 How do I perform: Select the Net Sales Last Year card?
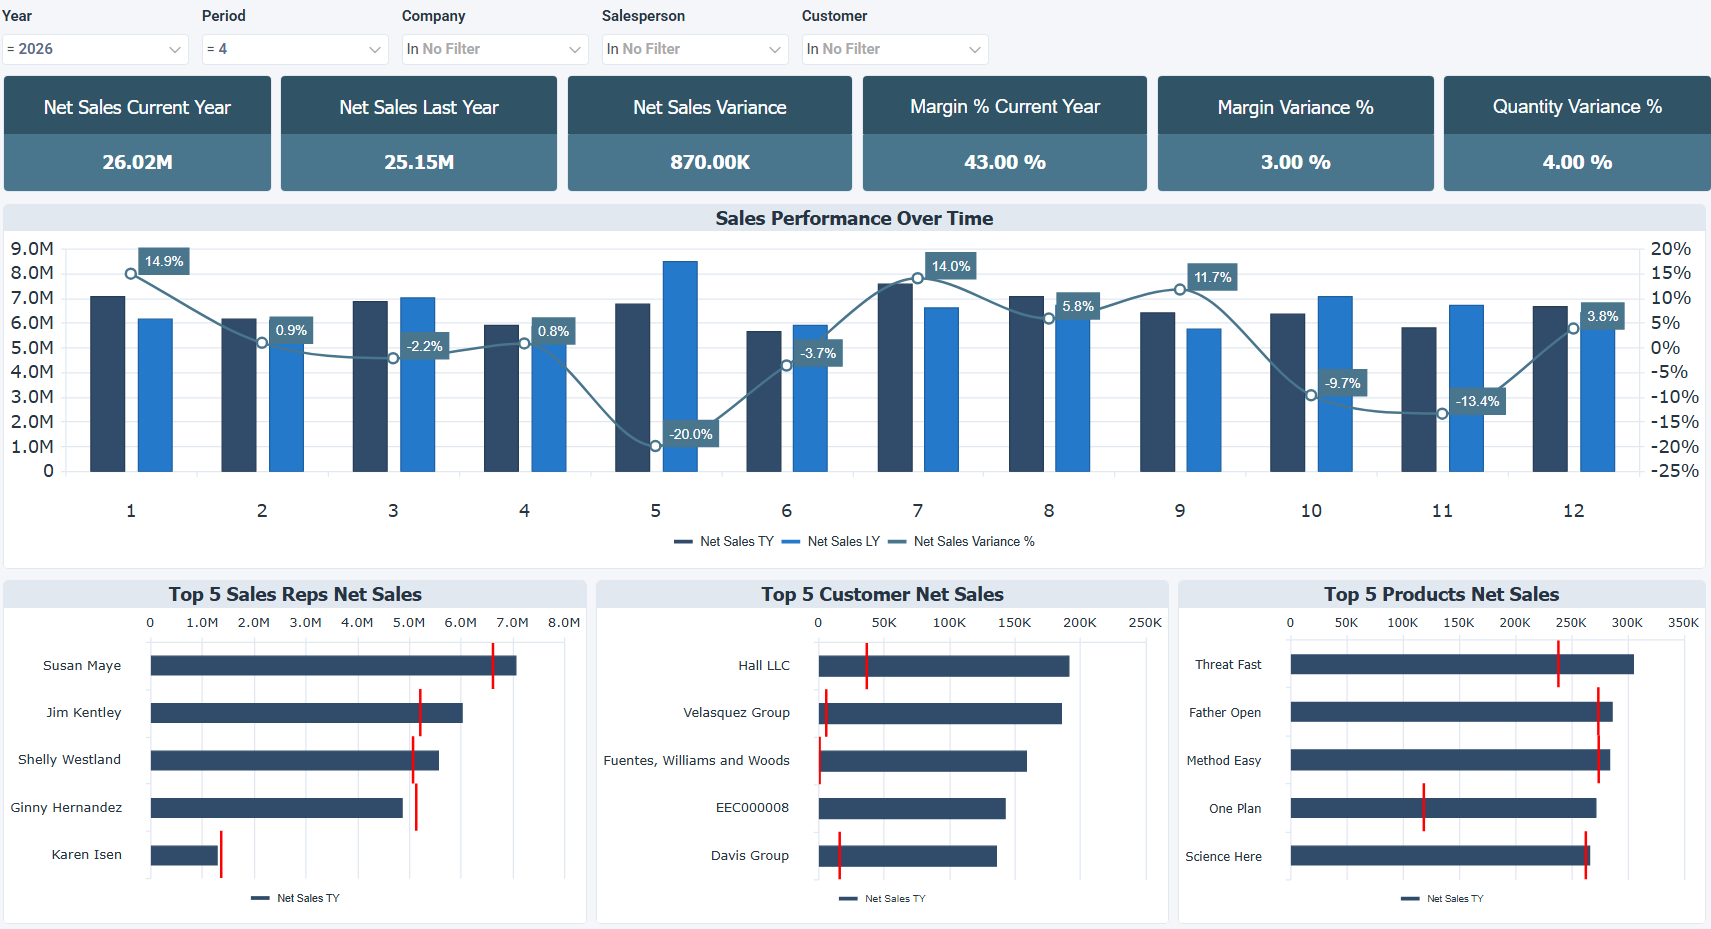pyautogui.click(x=419, y=133)
